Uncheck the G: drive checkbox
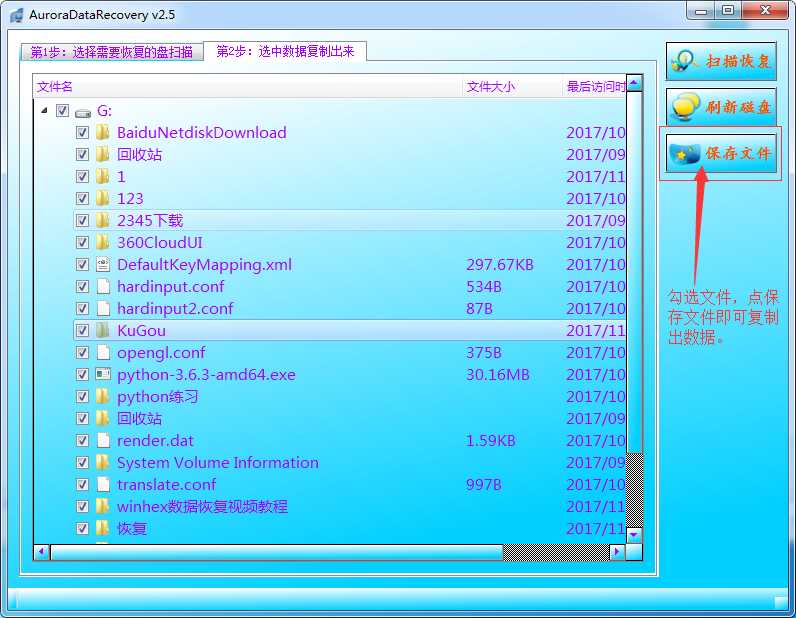Viewport: 796px width, 618px height. pyautogui.click(x=62, y=110)
